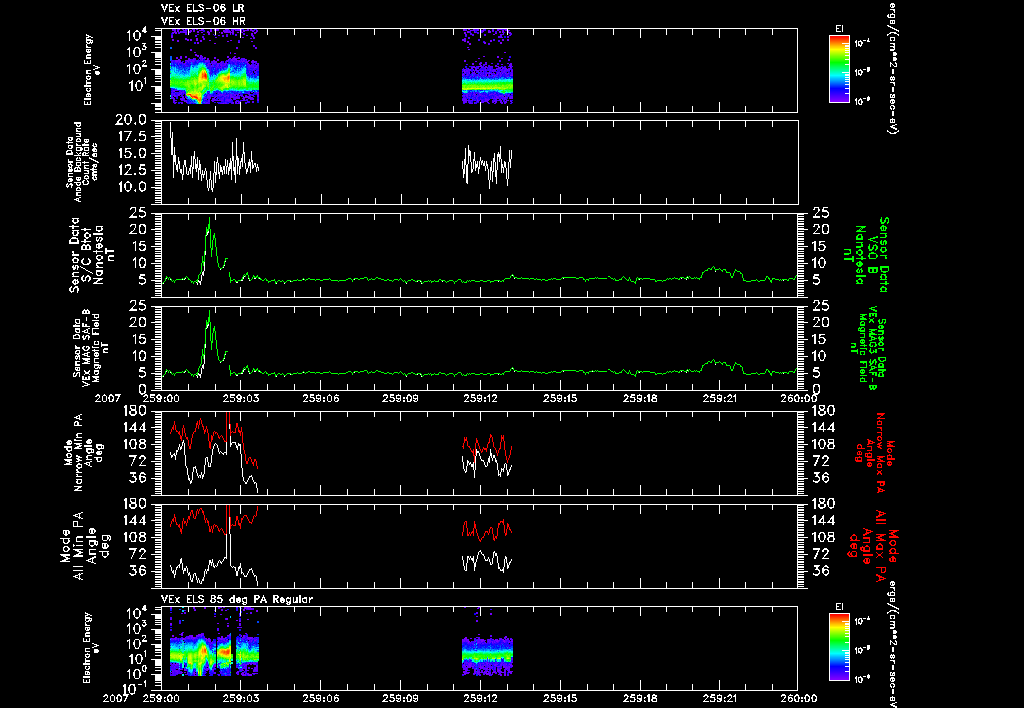This screenshot has height=708, width=1024.
Task: Click the magnetic field peak in the MAG SAF-B panel
Action: point(210,315)
